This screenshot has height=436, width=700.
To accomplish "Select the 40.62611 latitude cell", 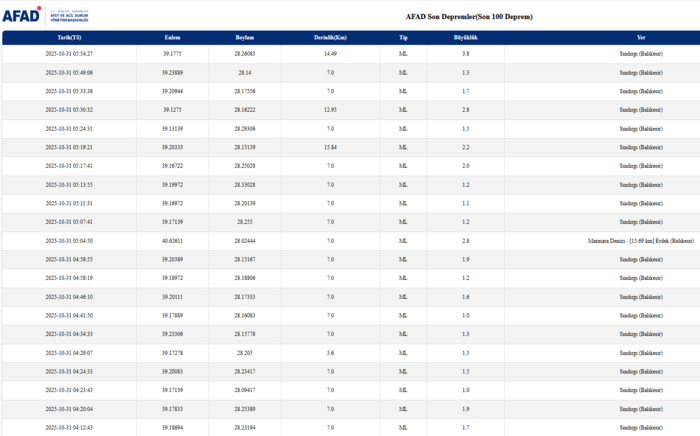I will coord(172,241).
